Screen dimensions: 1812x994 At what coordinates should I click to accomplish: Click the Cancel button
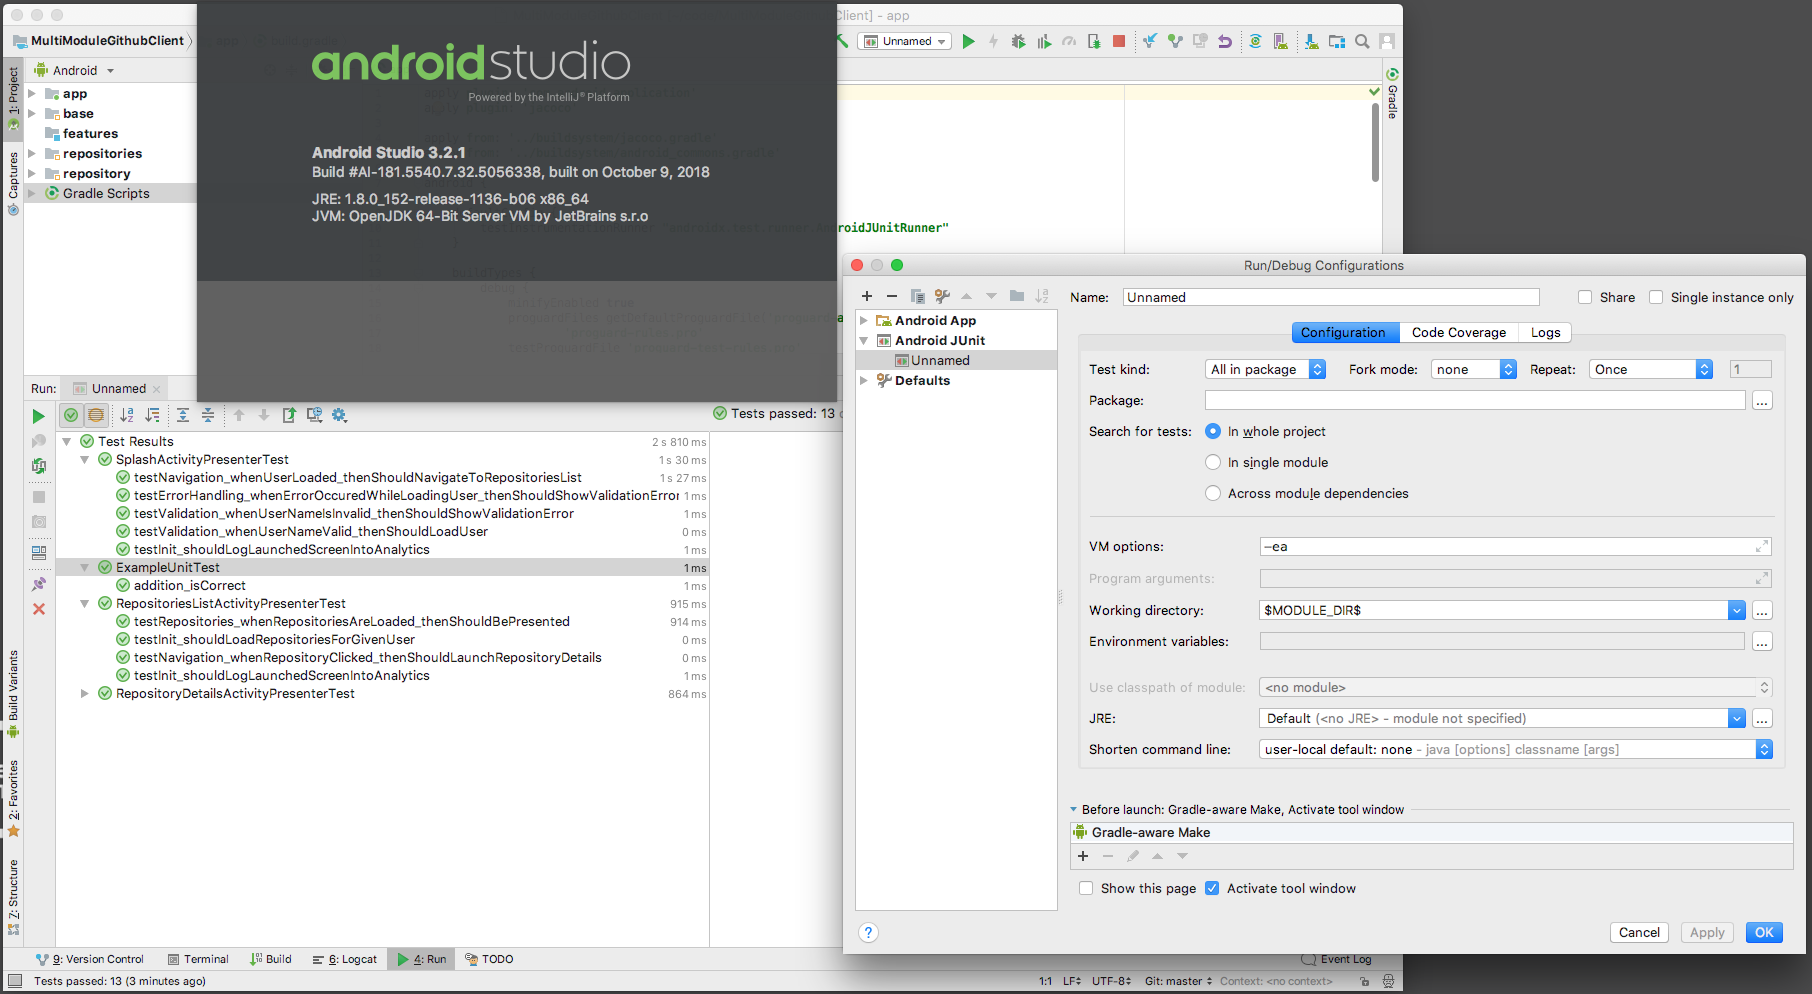coord(1639,932)
